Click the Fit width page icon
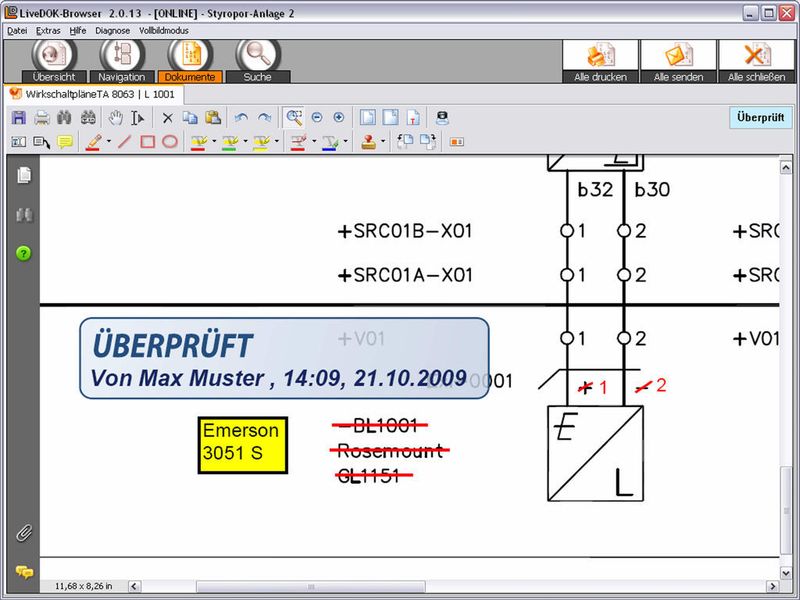The image size is (800, 600). 390,117
